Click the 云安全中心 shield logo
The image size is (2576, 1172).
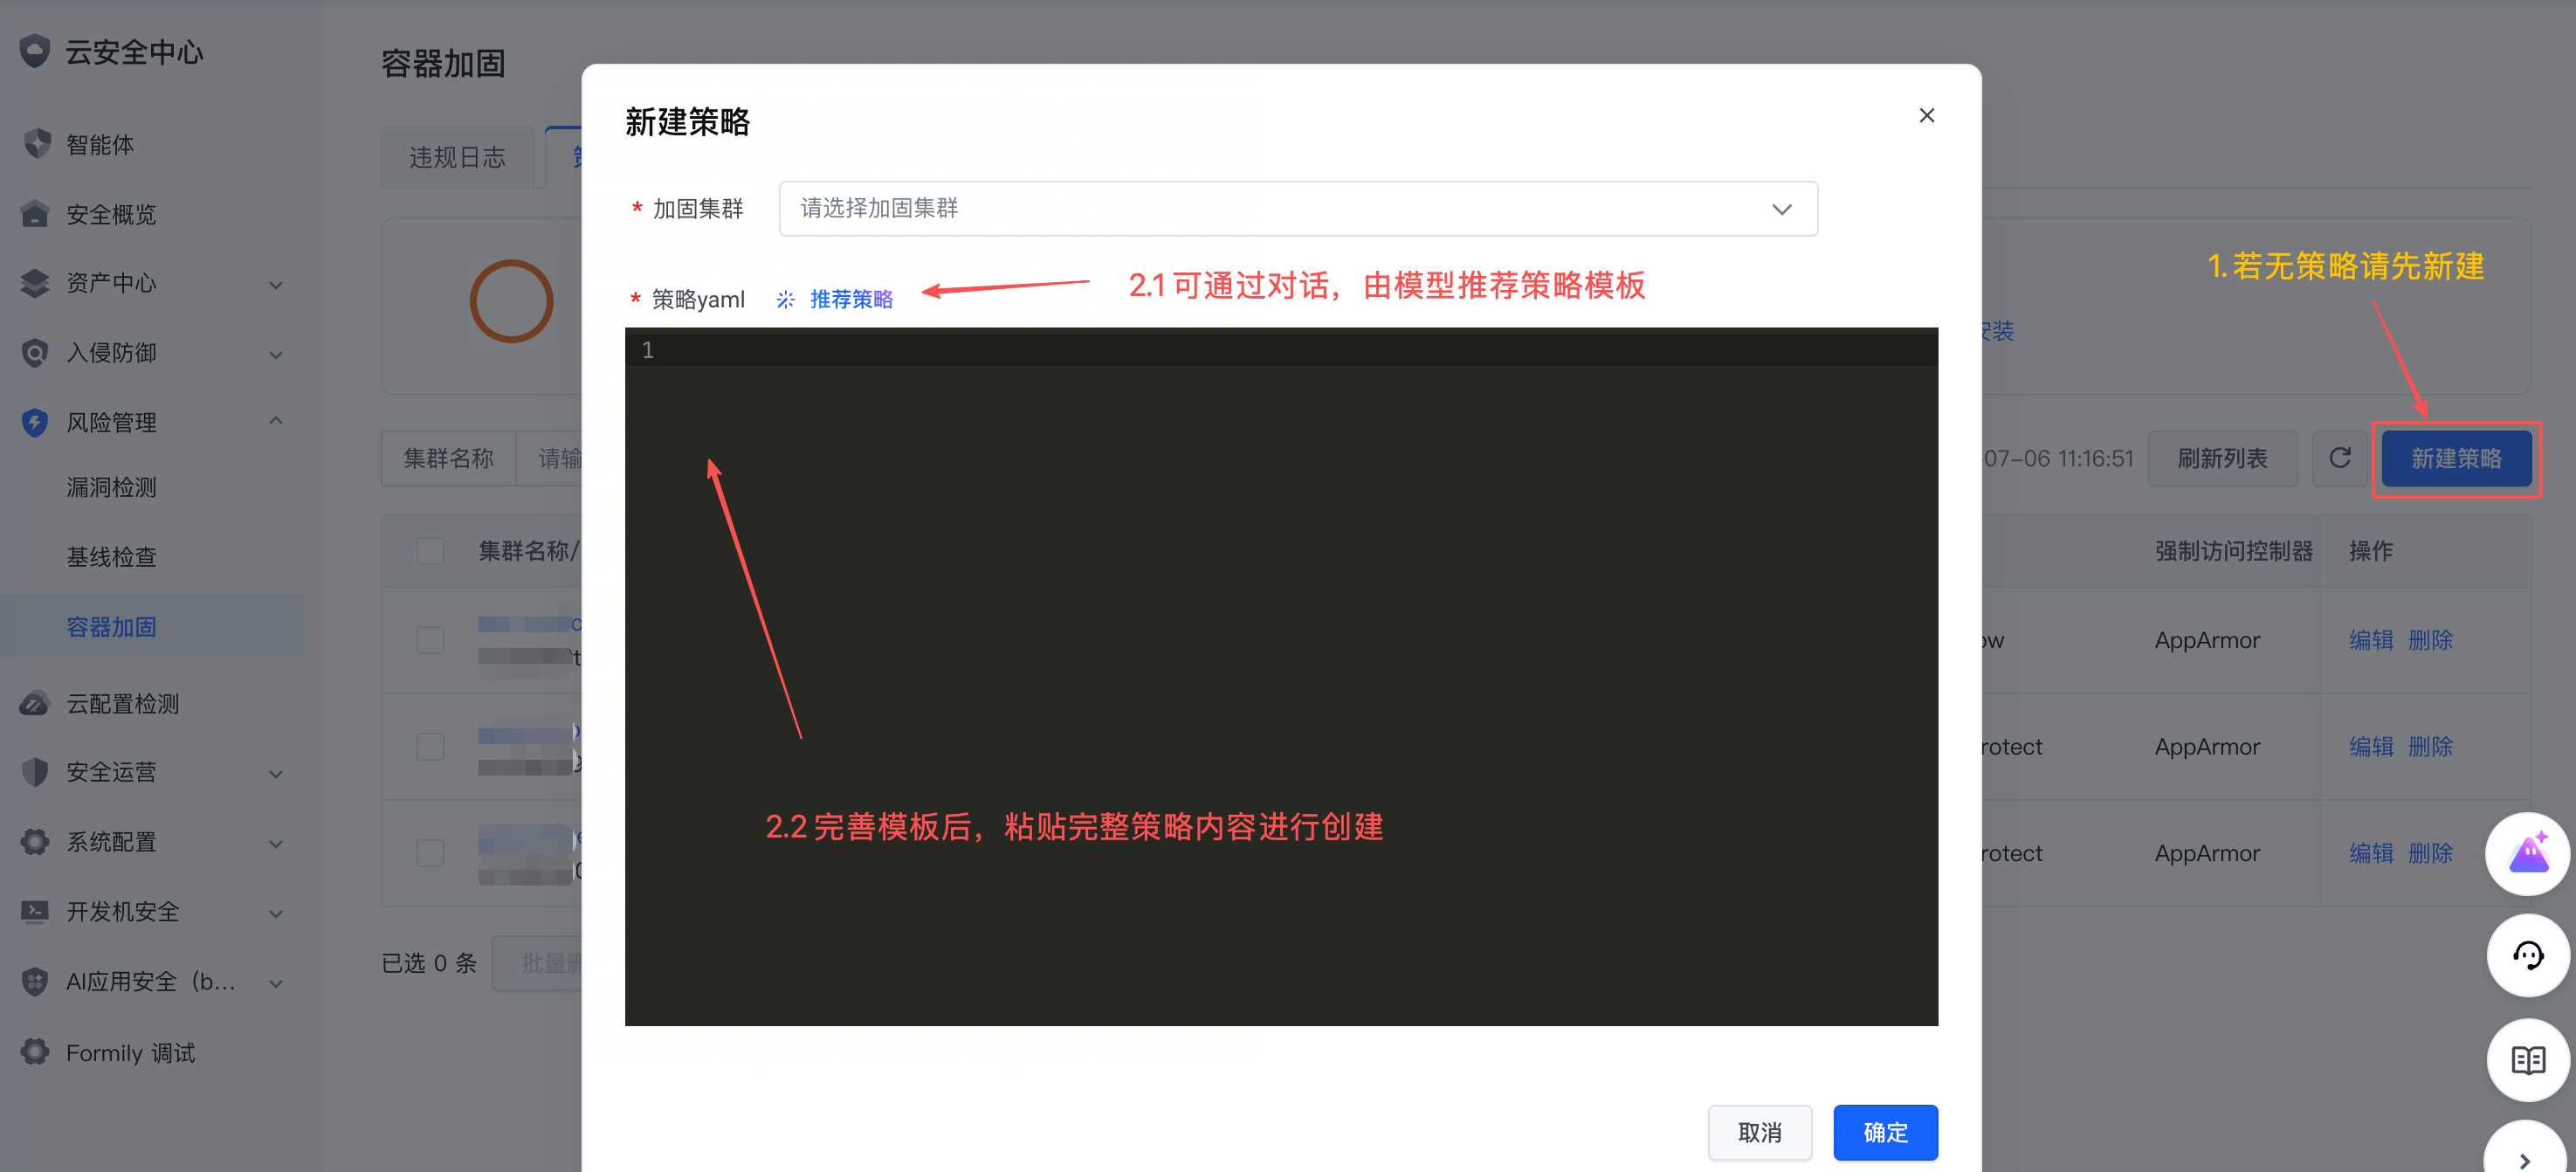point(35,51)
